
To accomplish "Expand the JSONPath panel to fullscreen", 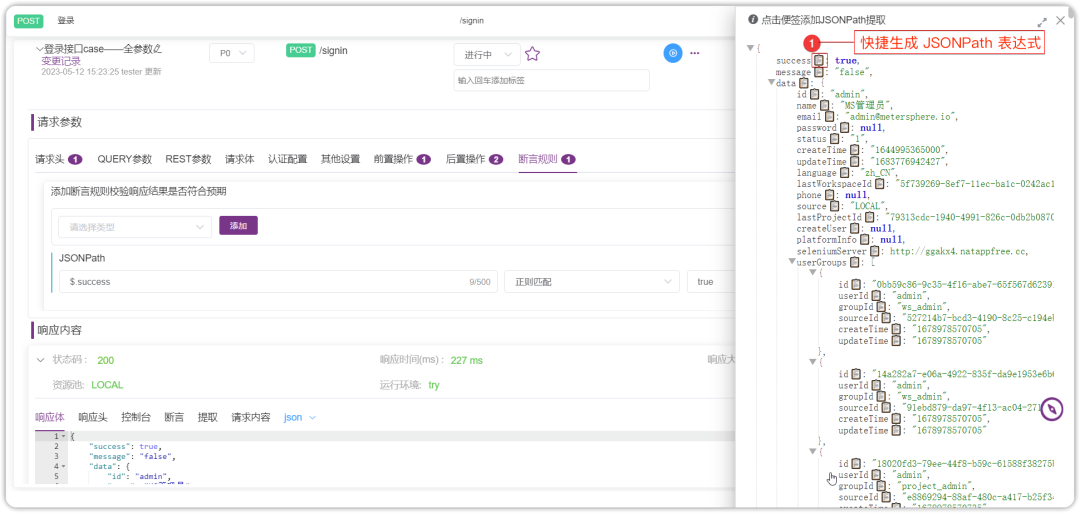I will click(x=1042, y=21).
